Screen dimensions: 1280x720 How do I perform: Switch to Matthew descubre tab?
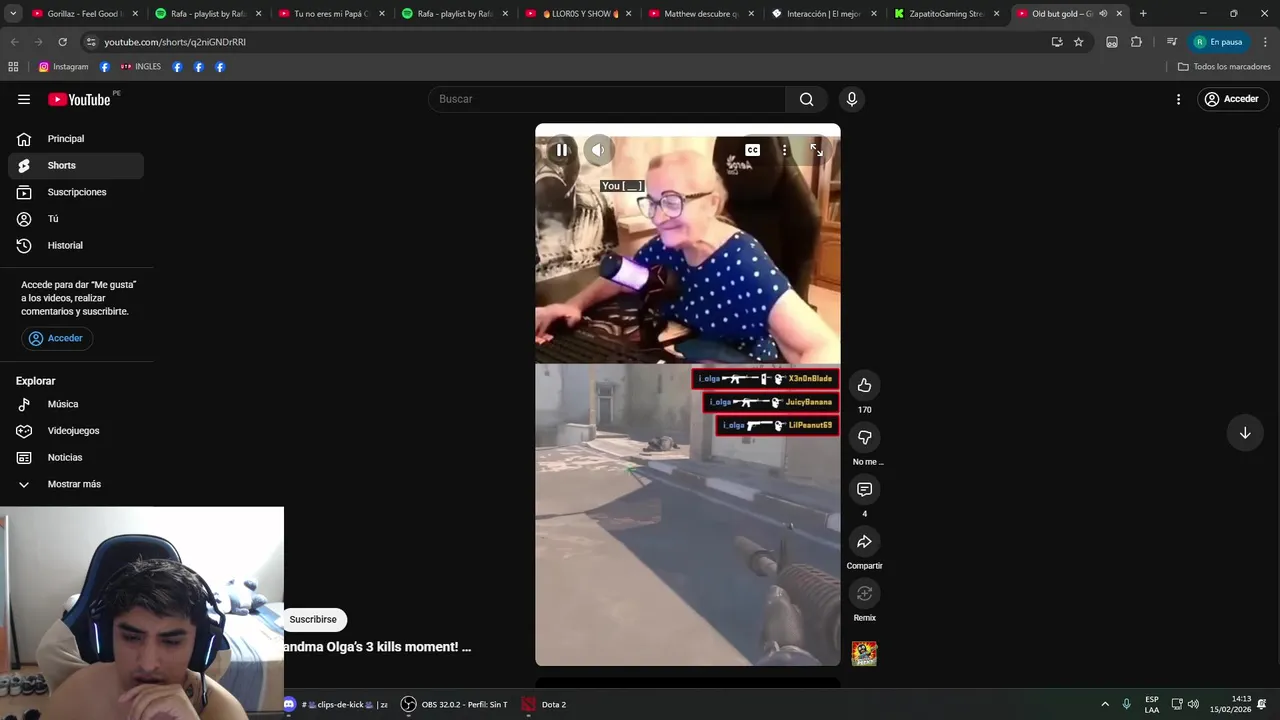[701, 14]
